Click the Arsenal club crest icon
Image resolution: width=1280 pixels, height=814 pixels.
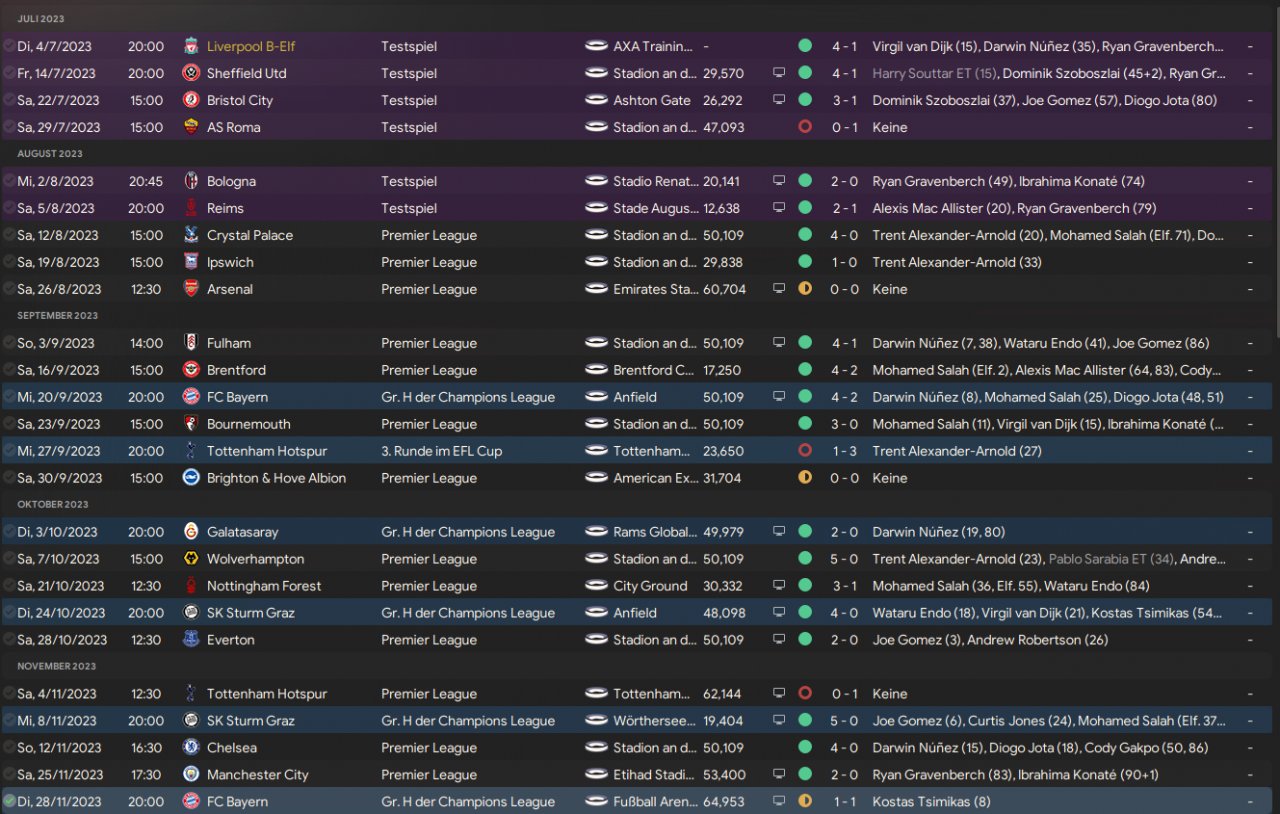191,289
